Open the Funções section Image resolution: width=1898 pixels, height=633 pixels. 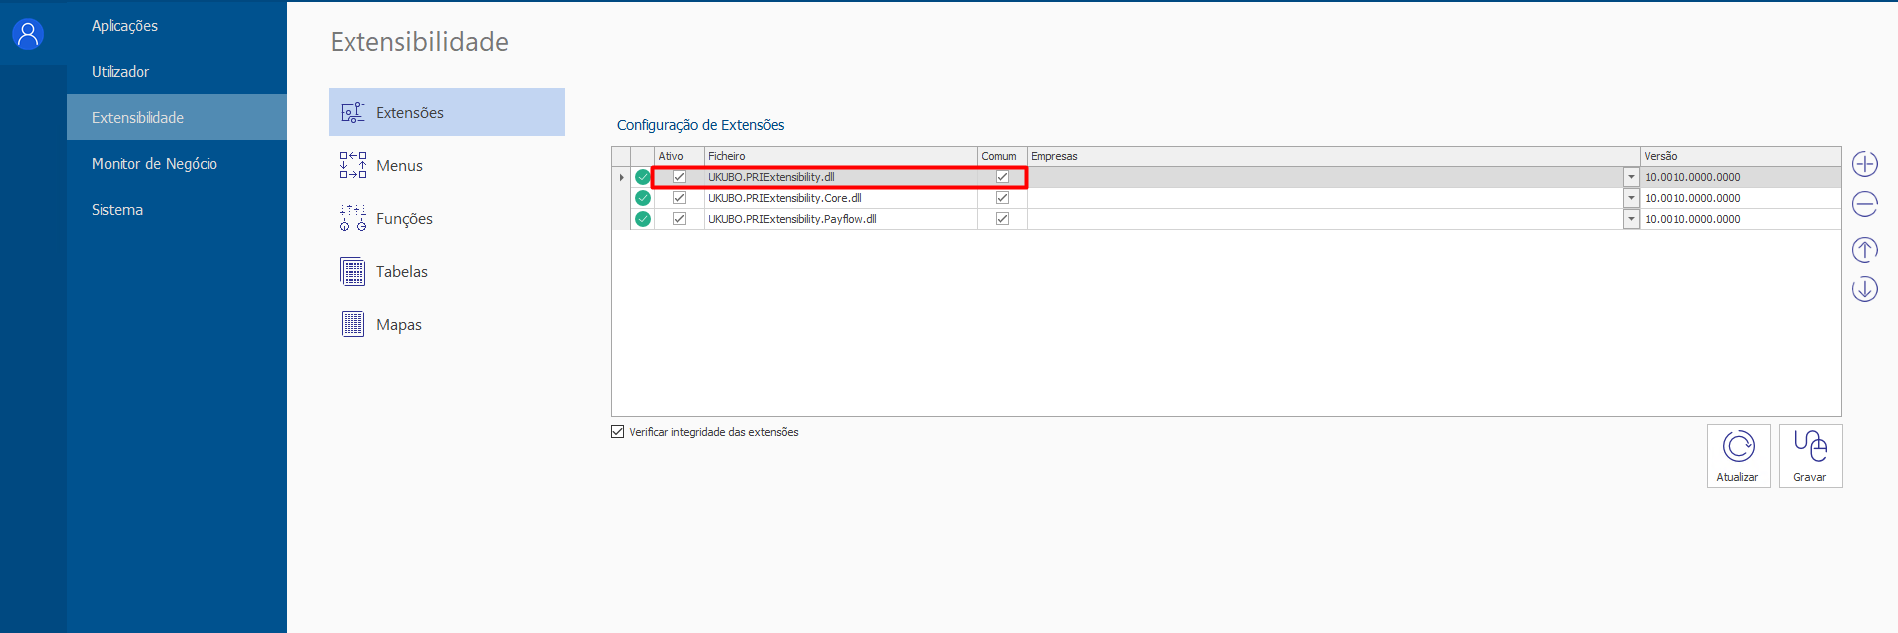pos(404,219)
